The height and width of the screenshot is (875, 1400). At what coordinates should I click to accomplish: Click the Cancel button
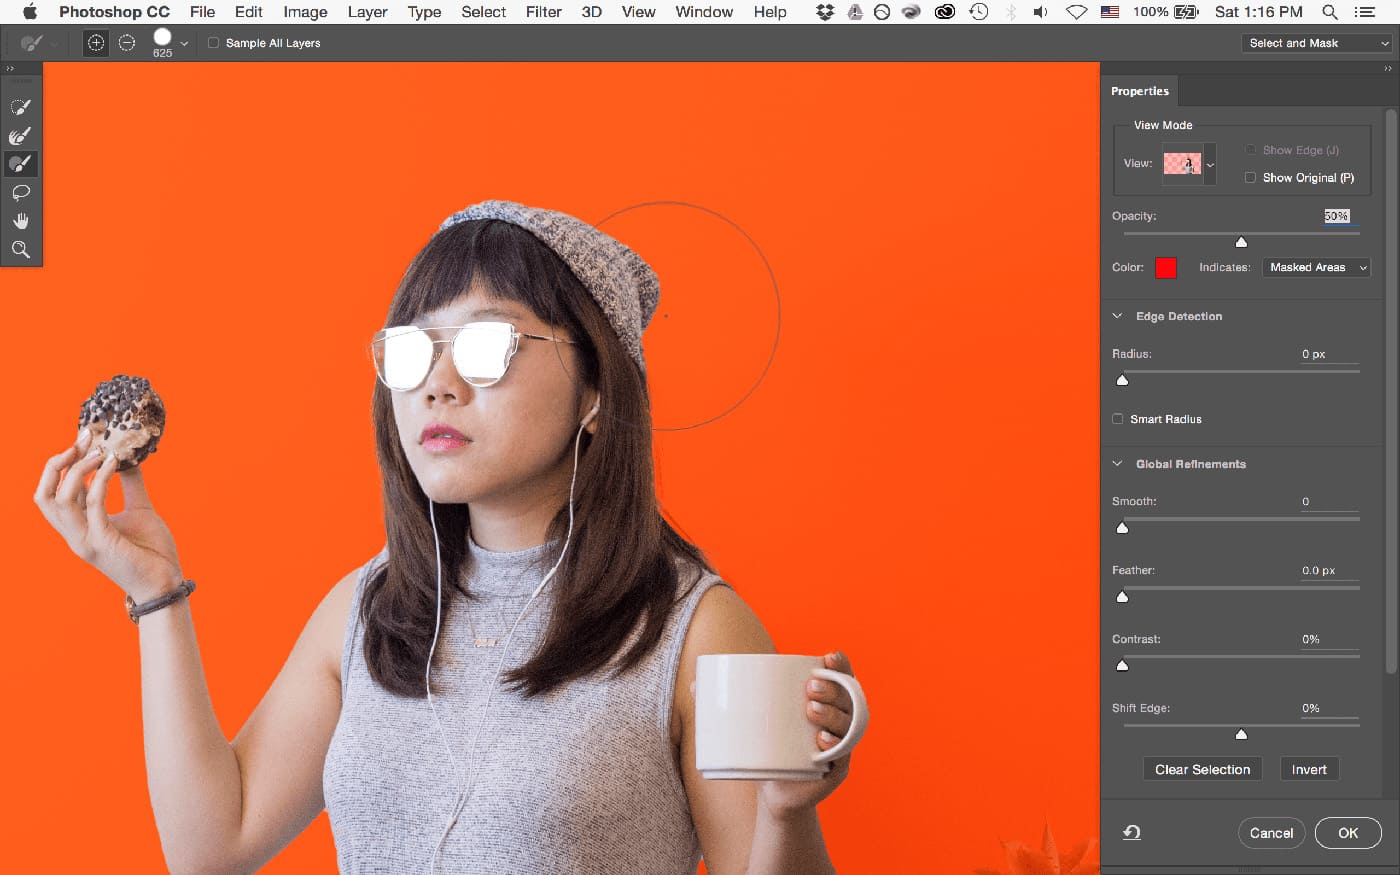pyautogui.click(x=1271, y=833)
